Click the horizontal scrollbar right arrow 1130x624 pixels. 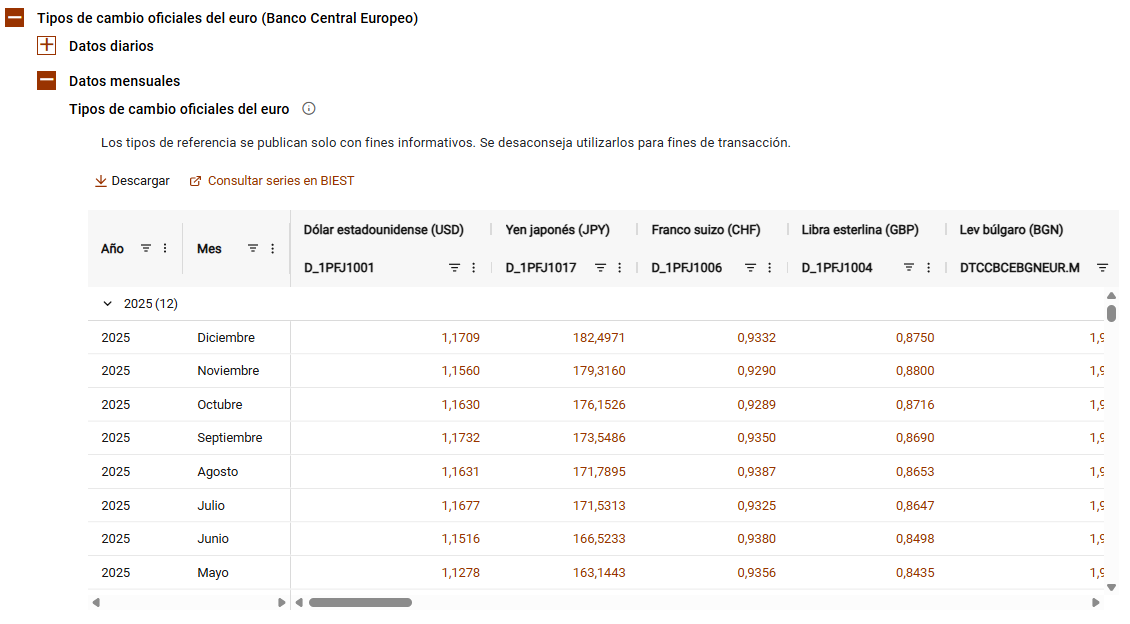click(1096, 603)
